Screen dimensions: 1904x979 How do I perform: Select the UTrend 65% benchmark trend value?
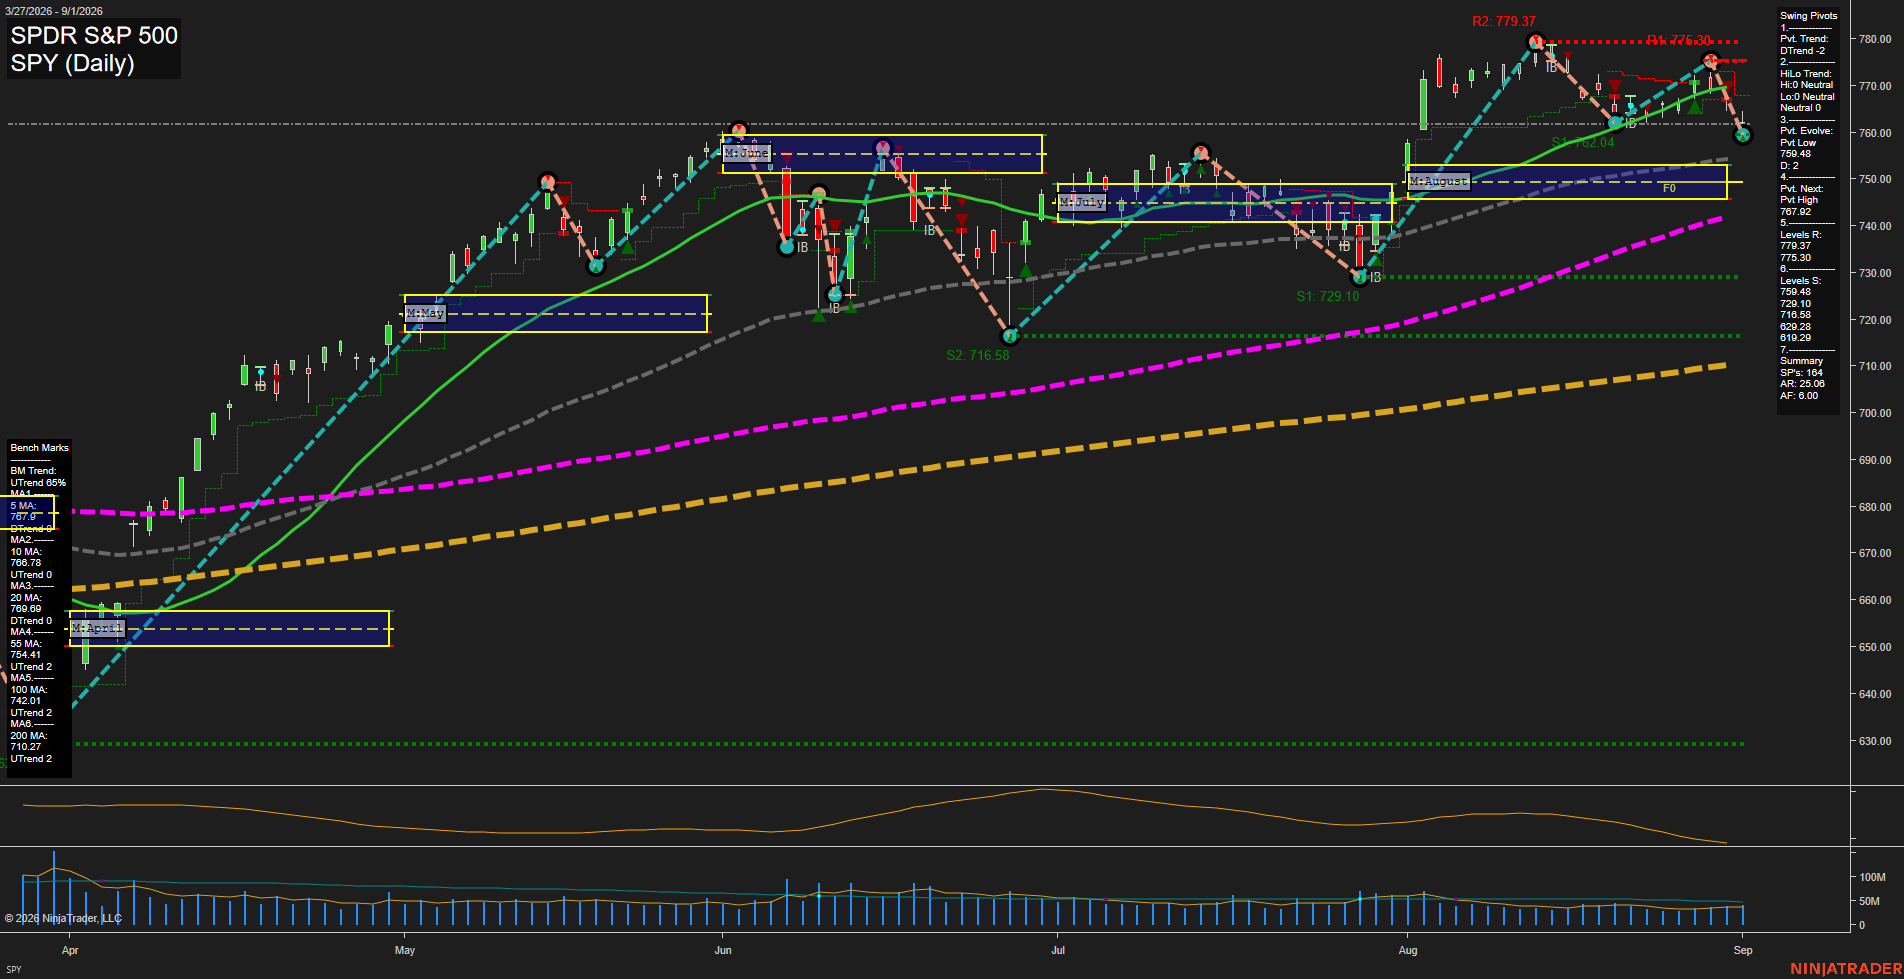pyautogui.click(x=38, y=483)
